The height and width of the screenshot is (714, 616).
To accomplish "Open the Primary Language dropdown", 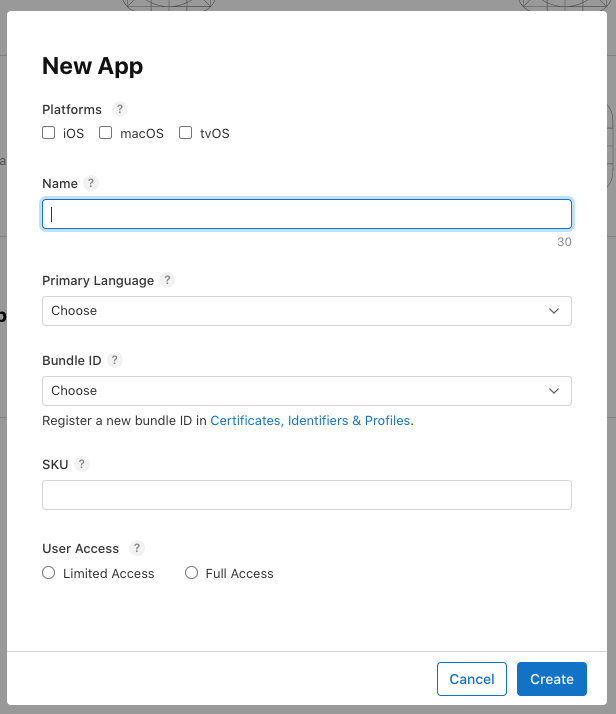I will pos(307,311).
